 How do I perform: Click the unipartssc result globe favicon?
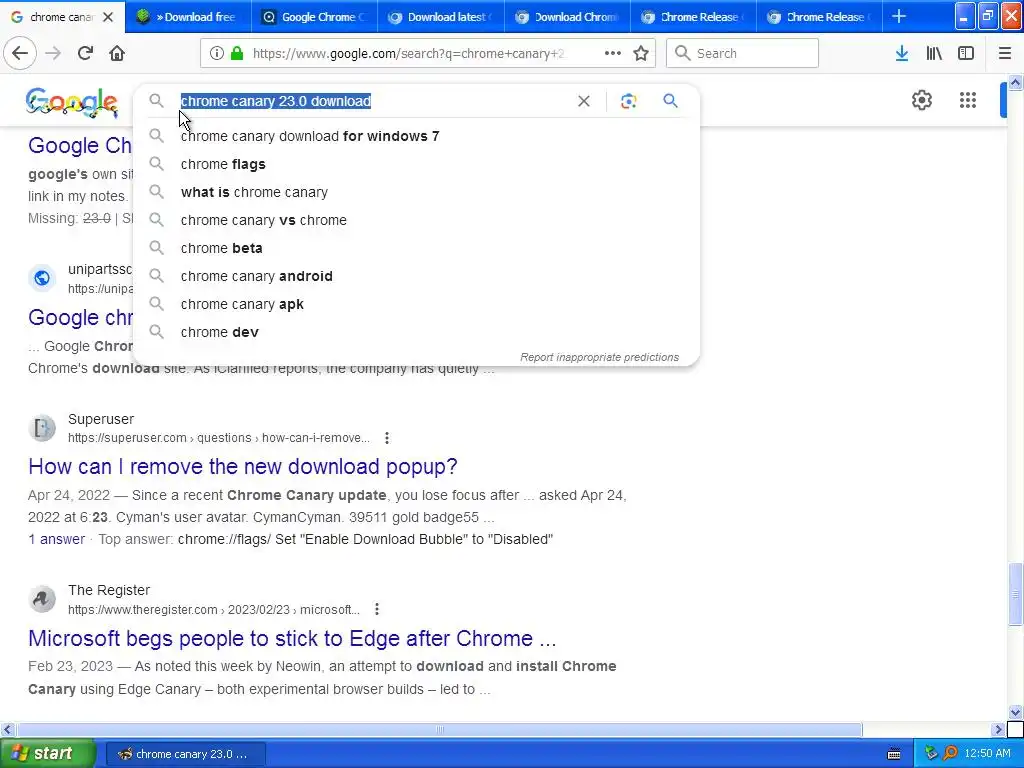tap(42, 278)
